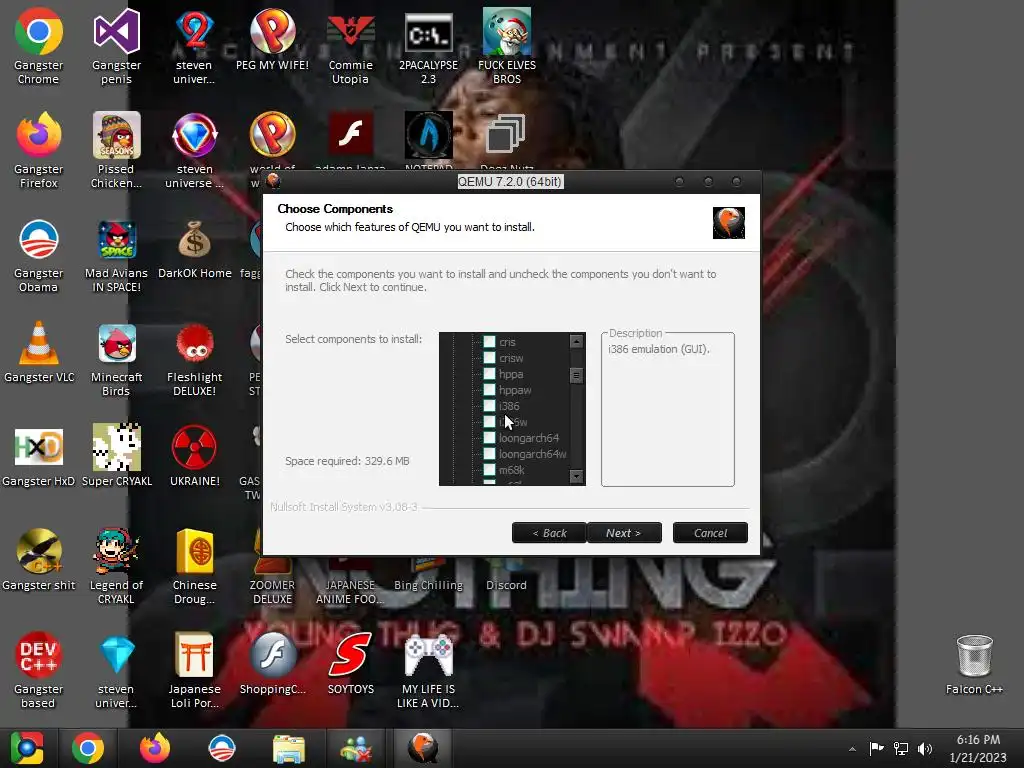Open the Pissed Chicken Seasons icon
Screen dimensions: 1024x768
[x=116, y=150]
